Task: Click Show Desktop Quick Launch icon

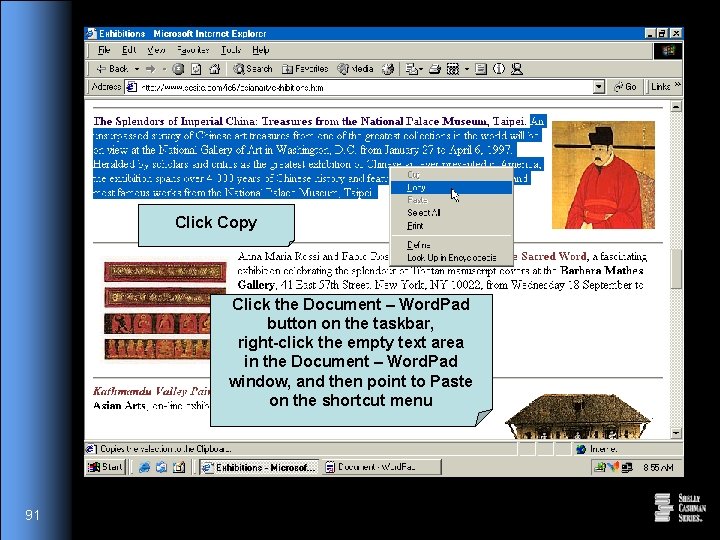Action: [179, 467]
